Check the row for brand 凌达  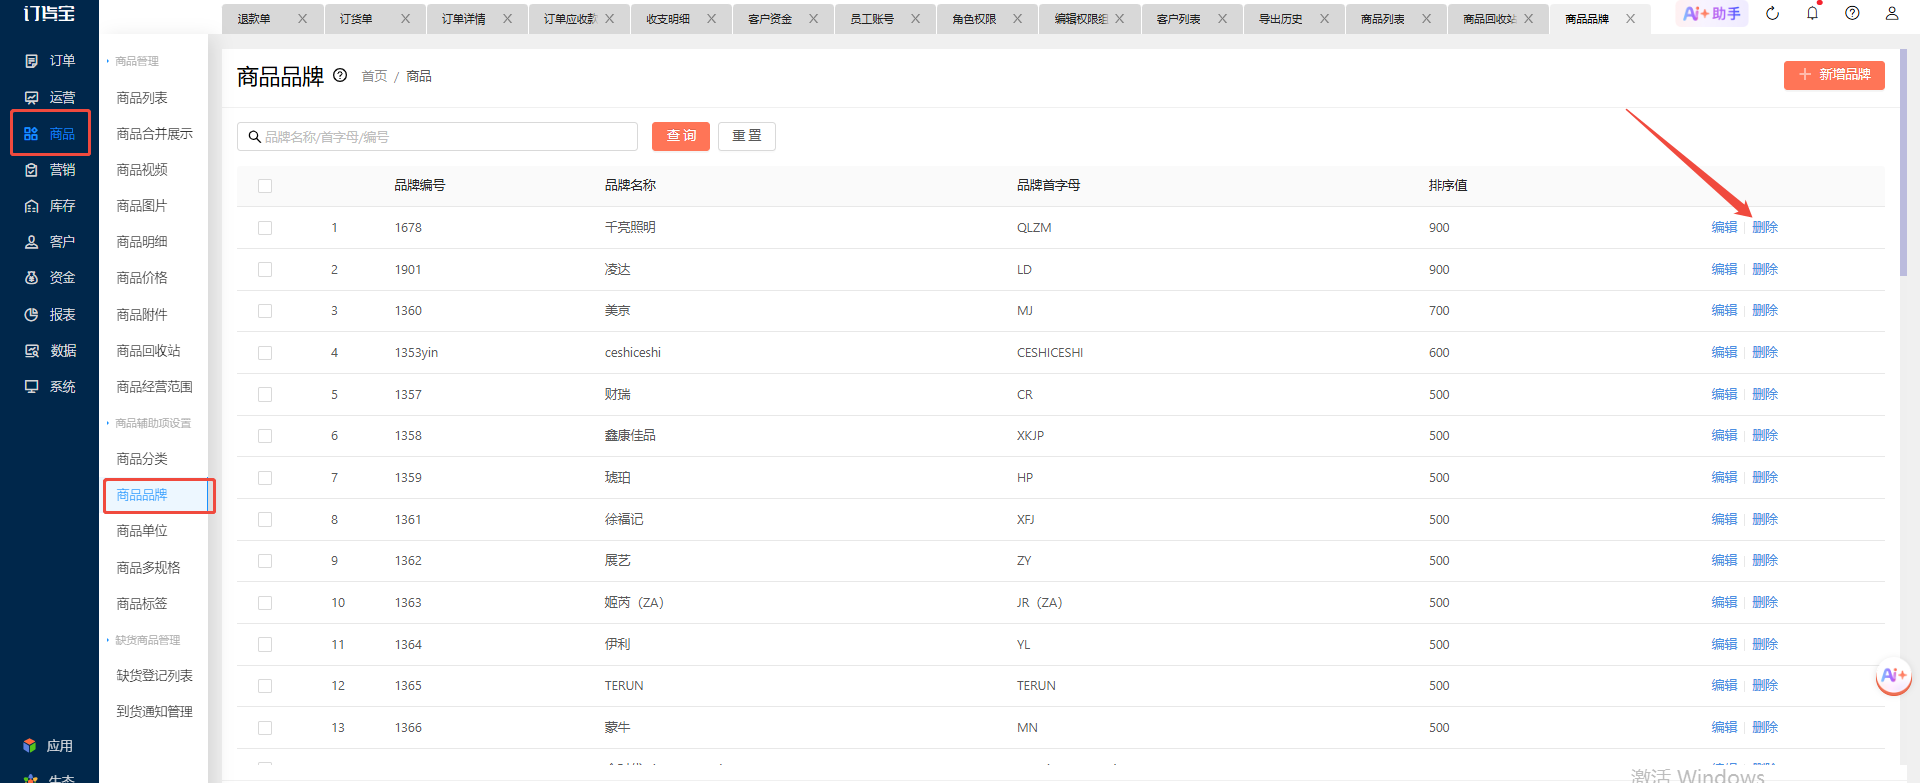click(x=265, y=270)
